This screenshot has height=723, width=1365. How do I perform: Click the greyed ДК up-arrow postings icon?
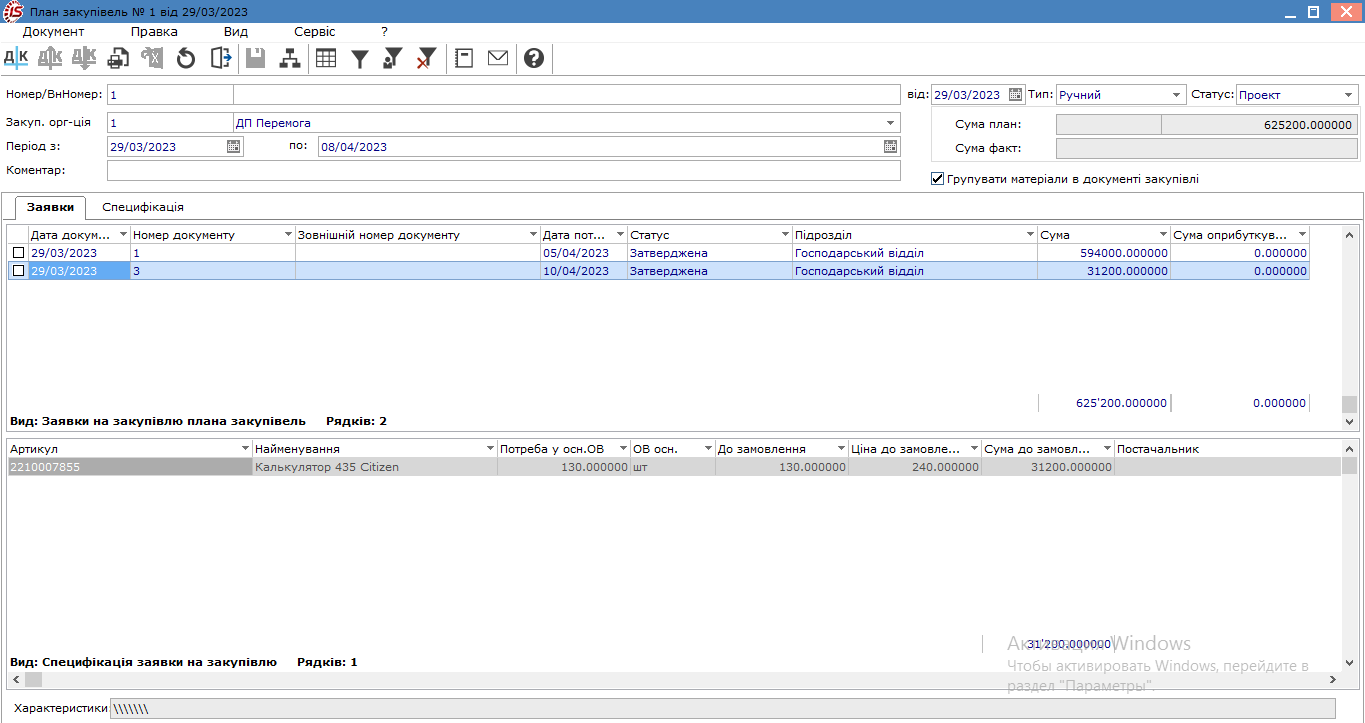click(x=50, y=58)
